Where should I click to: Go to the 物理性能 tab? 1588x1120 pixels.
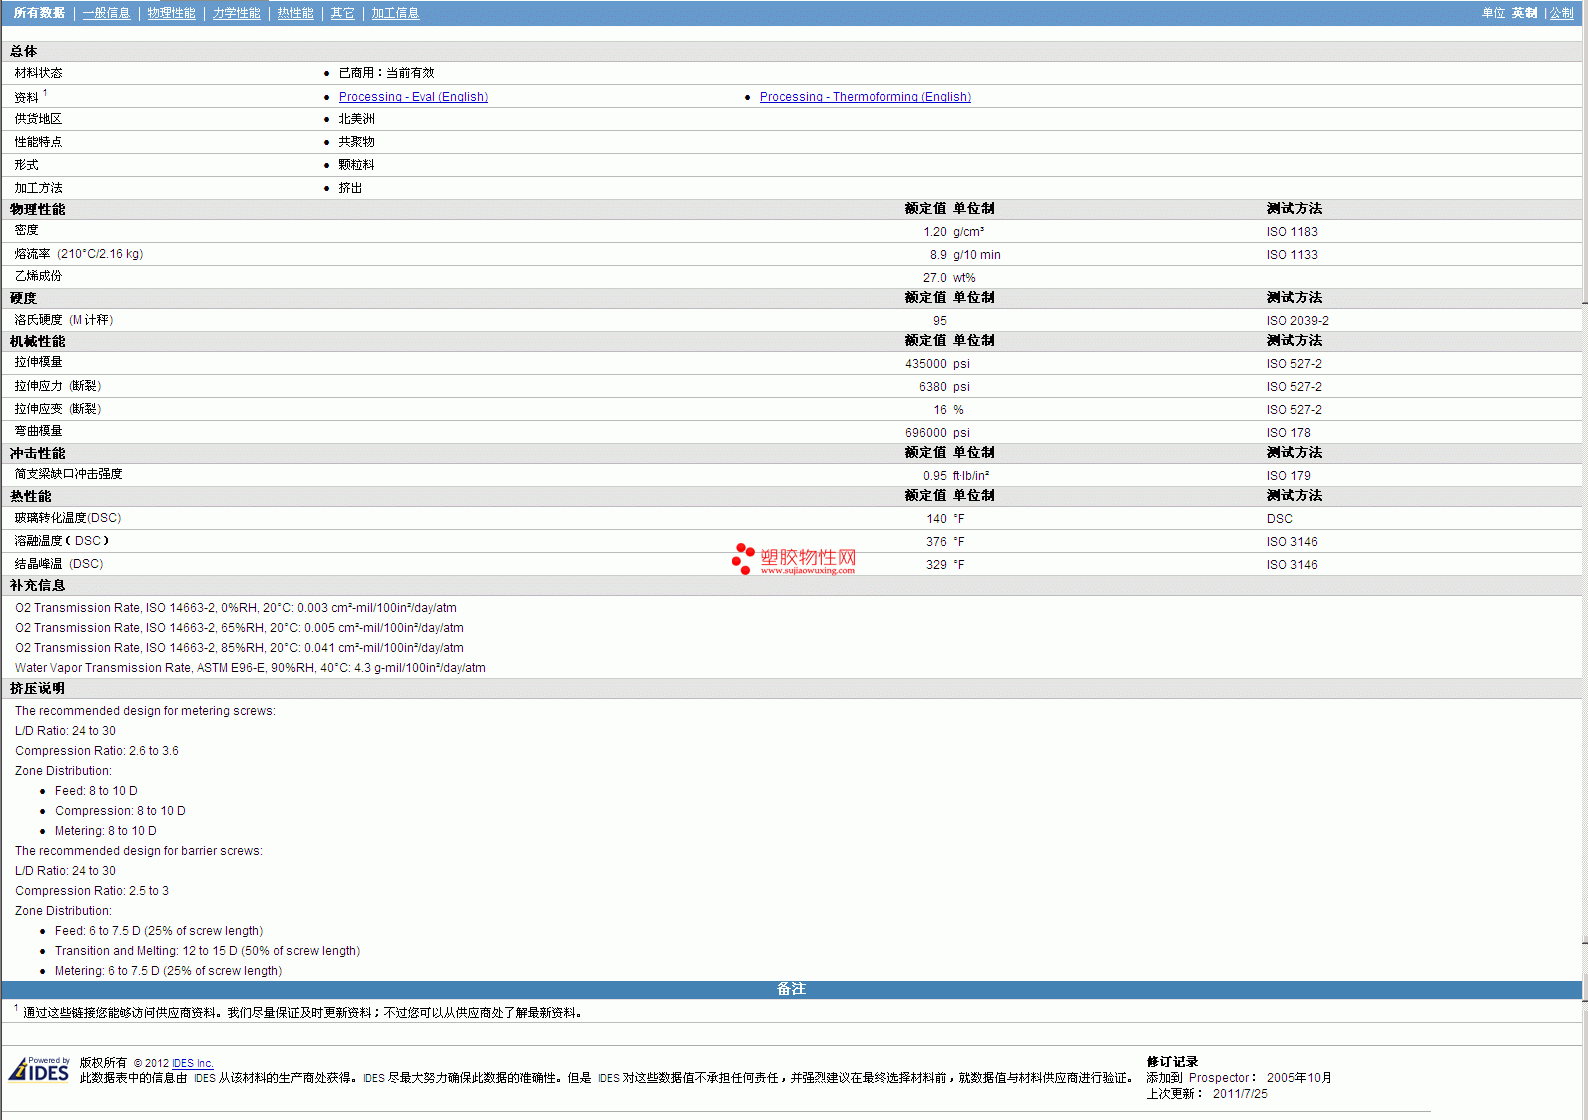pyautogui.click(x=171, y=13)
